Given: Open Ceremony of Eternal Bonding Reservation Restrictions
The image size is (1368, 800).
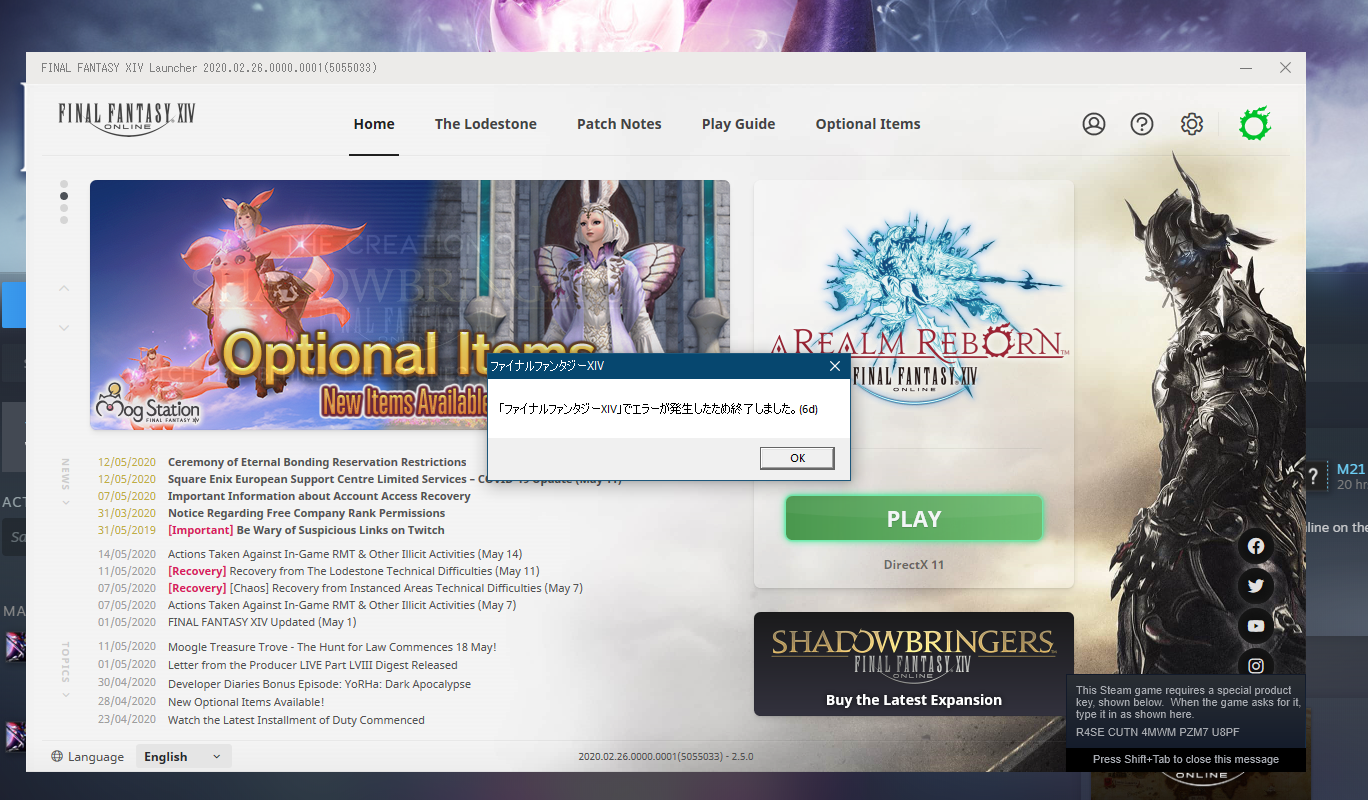Looking at the screenshot, I should pos(317,462).
